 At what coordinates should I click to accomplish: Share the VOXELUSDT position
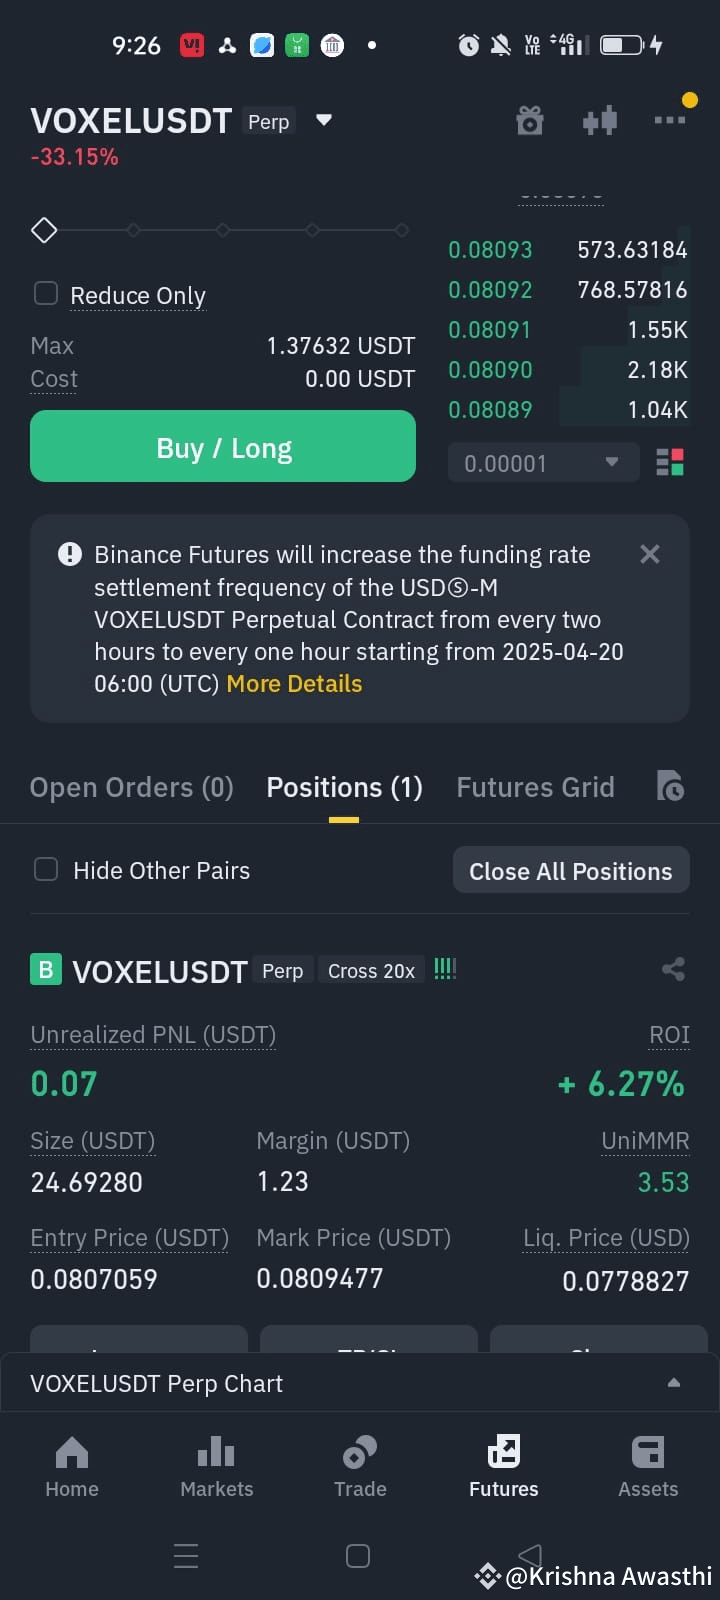pyautogui.click(x=673, y=969)
